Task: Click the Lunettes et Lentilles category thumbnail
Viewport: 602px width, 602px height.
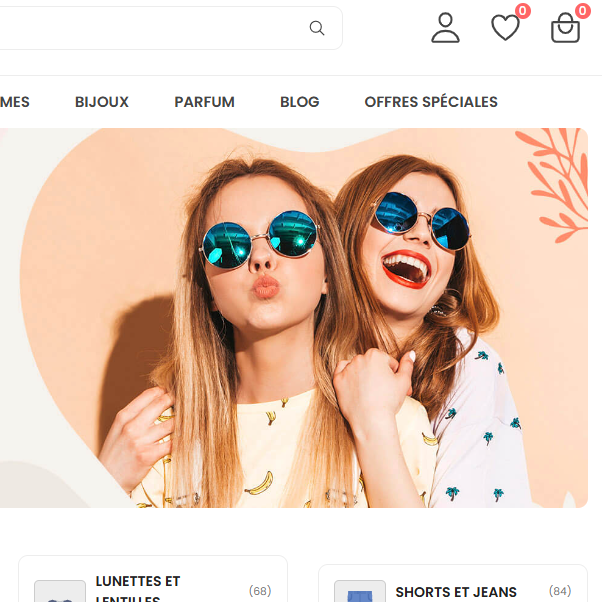Action: (x=60, y=592)
